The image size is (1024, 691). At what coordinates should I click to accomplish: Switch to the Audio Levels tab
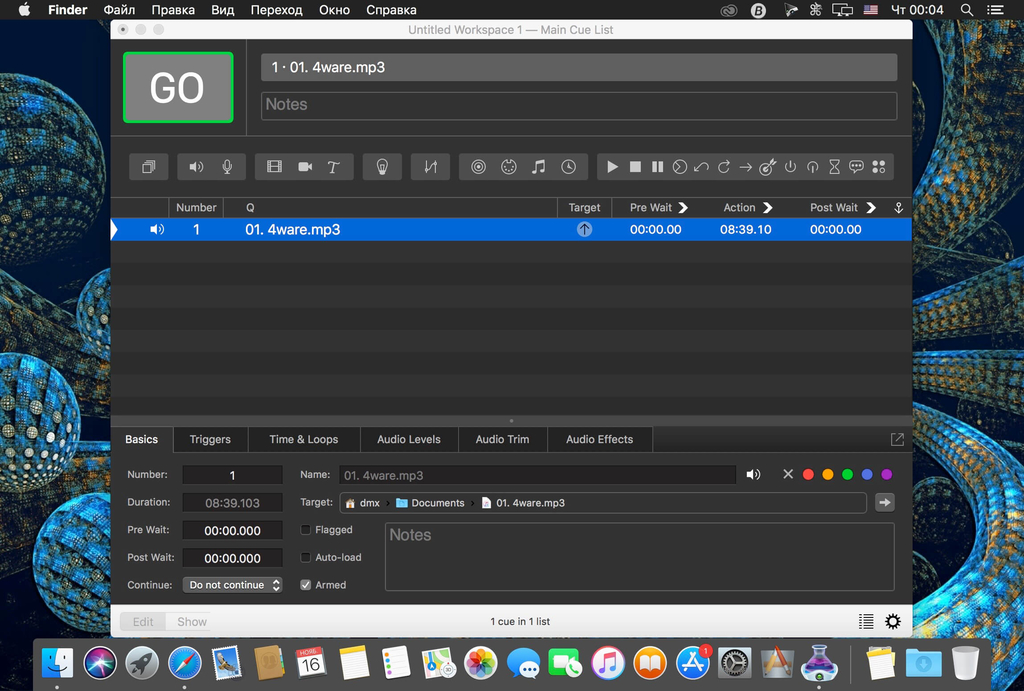coord(408,439)
